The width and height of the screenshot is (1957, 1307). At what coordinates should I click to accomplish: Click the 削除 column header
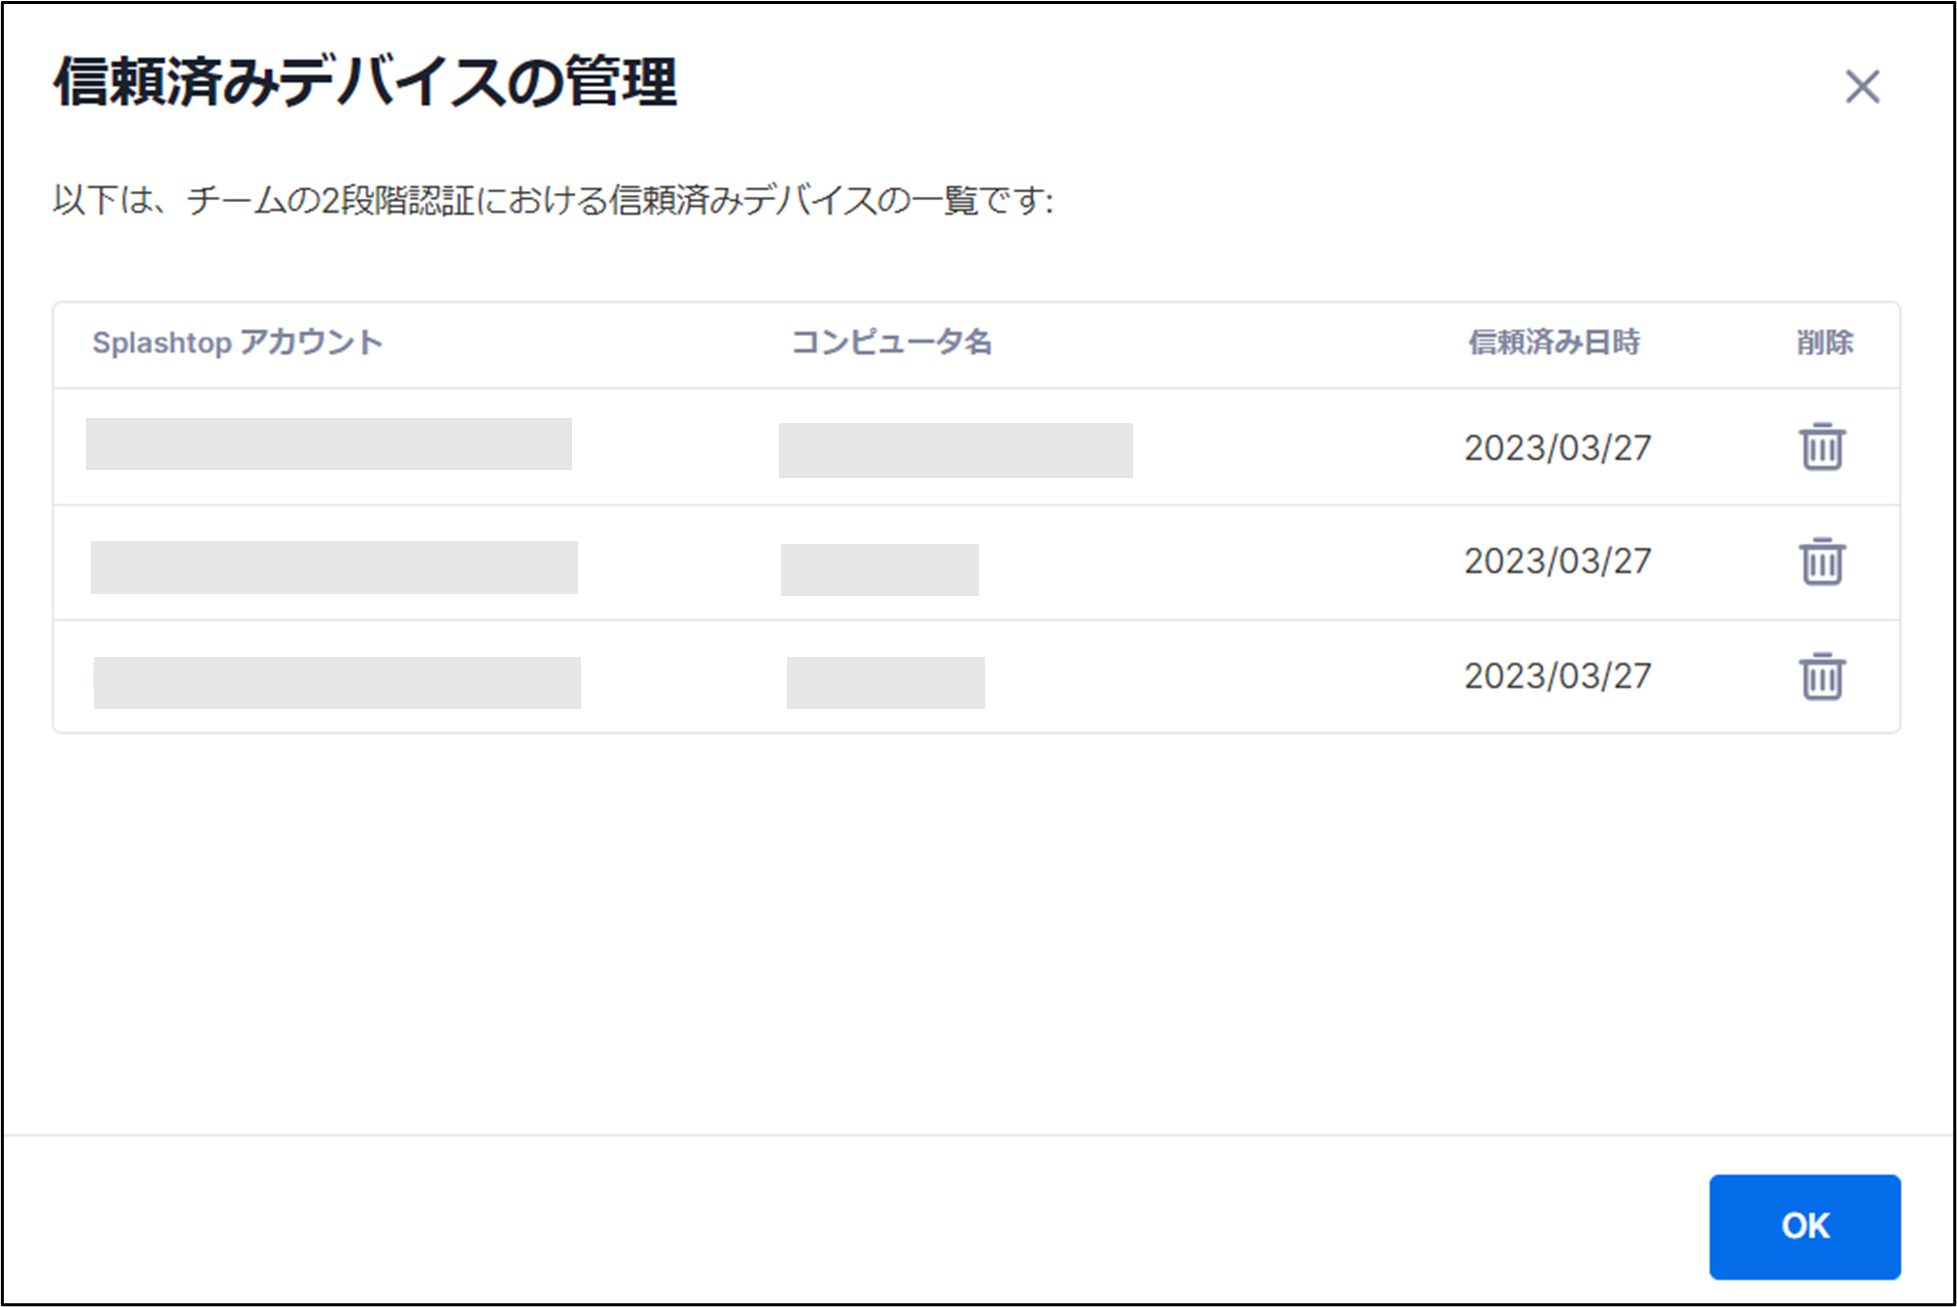coord(1824,343)
